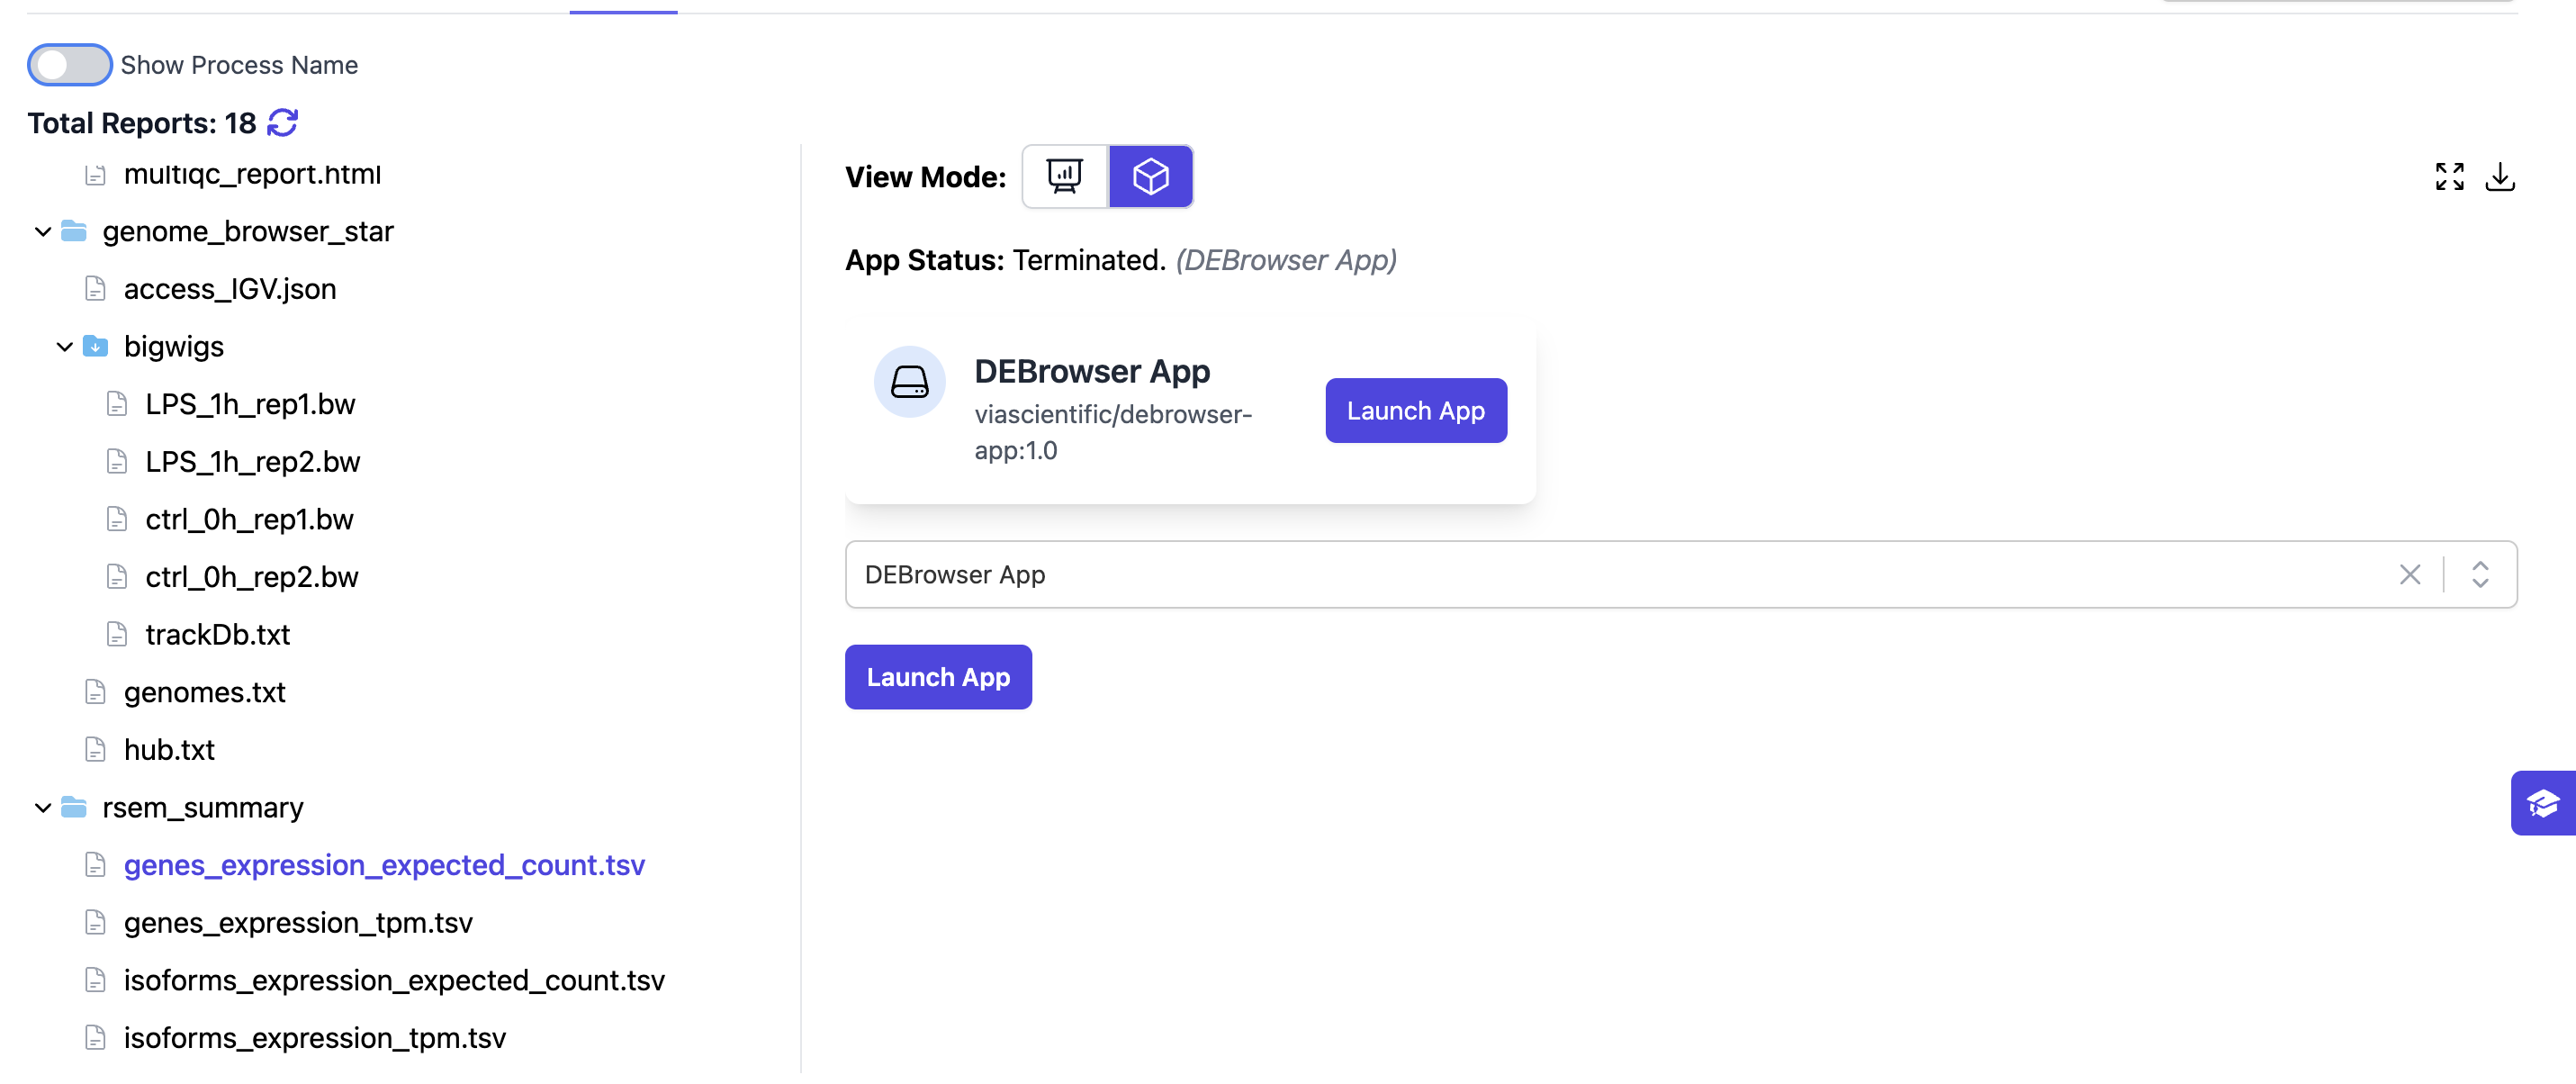
Task: Open genes_expression_expected_count.tsv report
Action: tap(384, 865)
